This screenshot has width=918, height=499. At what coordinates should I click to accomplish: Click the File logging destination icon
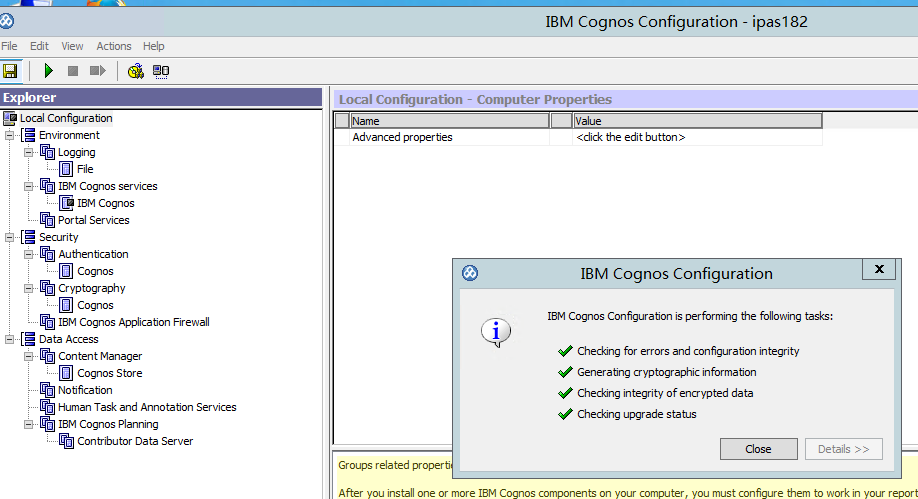click(x=66, y=169)
